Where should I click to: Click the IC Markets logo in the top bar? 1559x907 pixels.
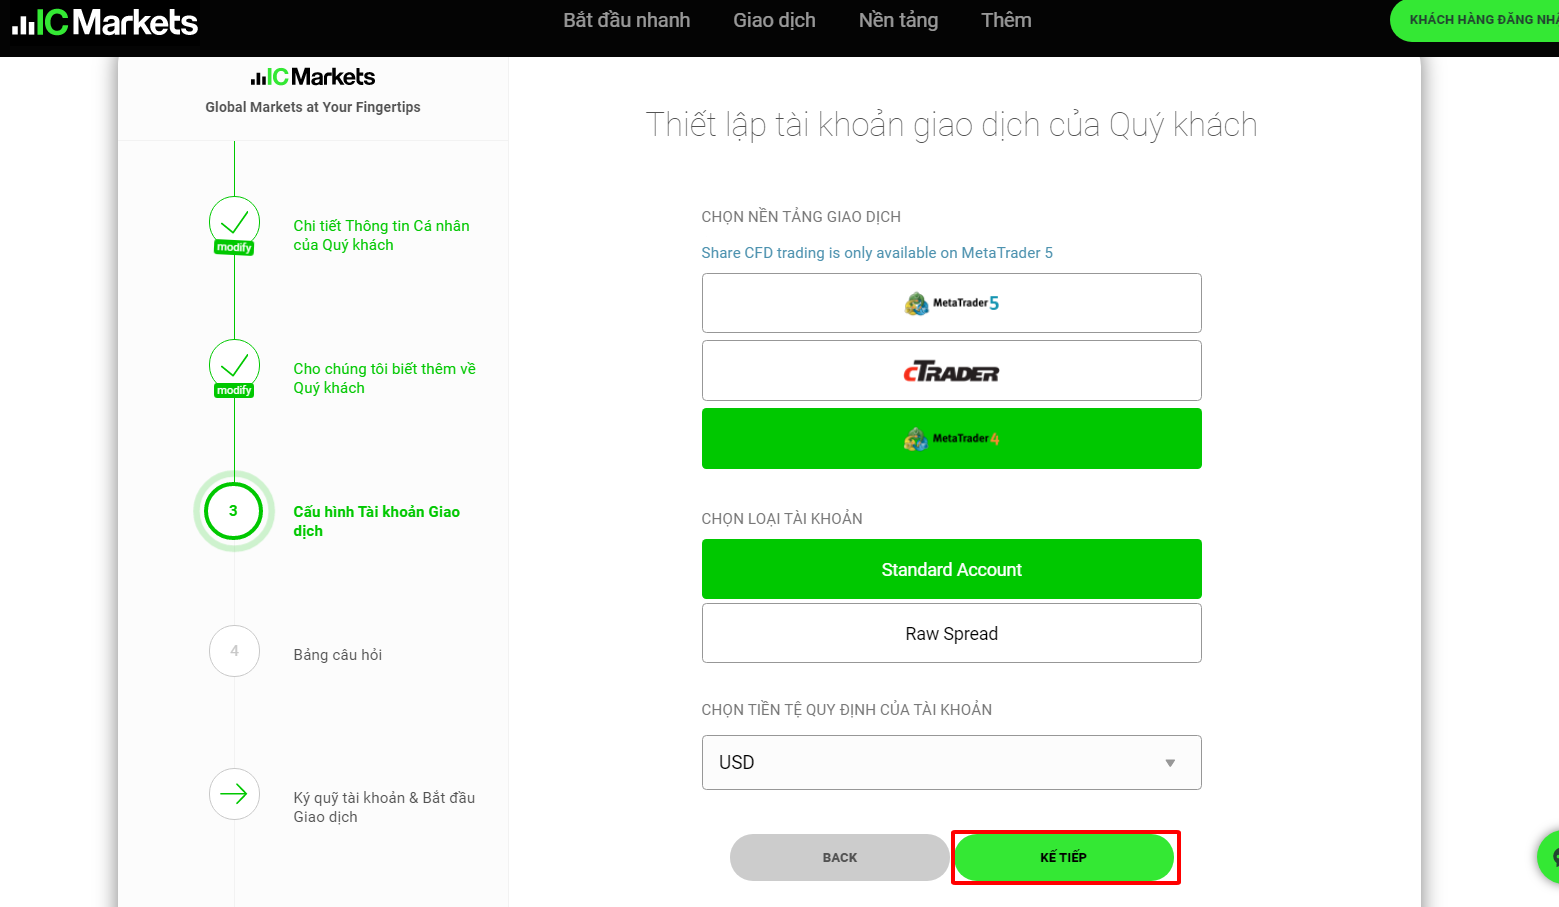[x=105, y=22]
